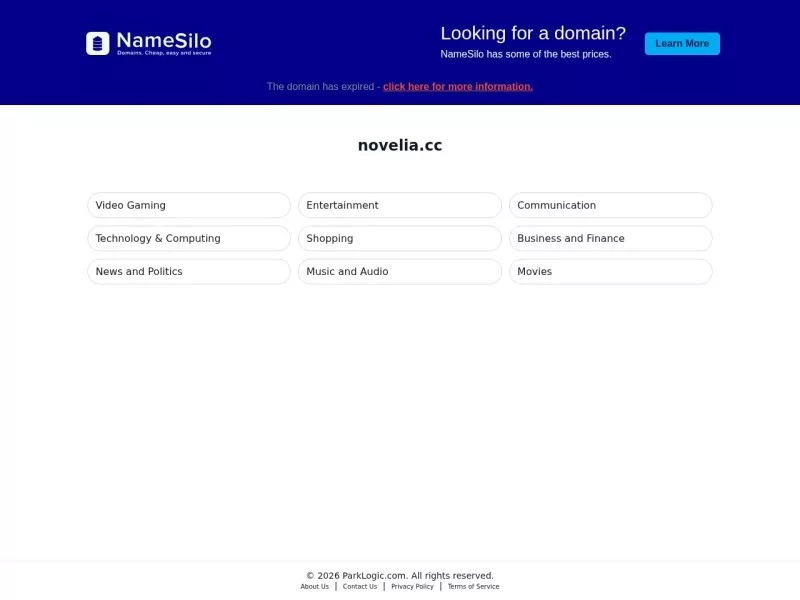The image size is (800, 600).
Task: Select Business and Finance category
Action: (611, 238)
